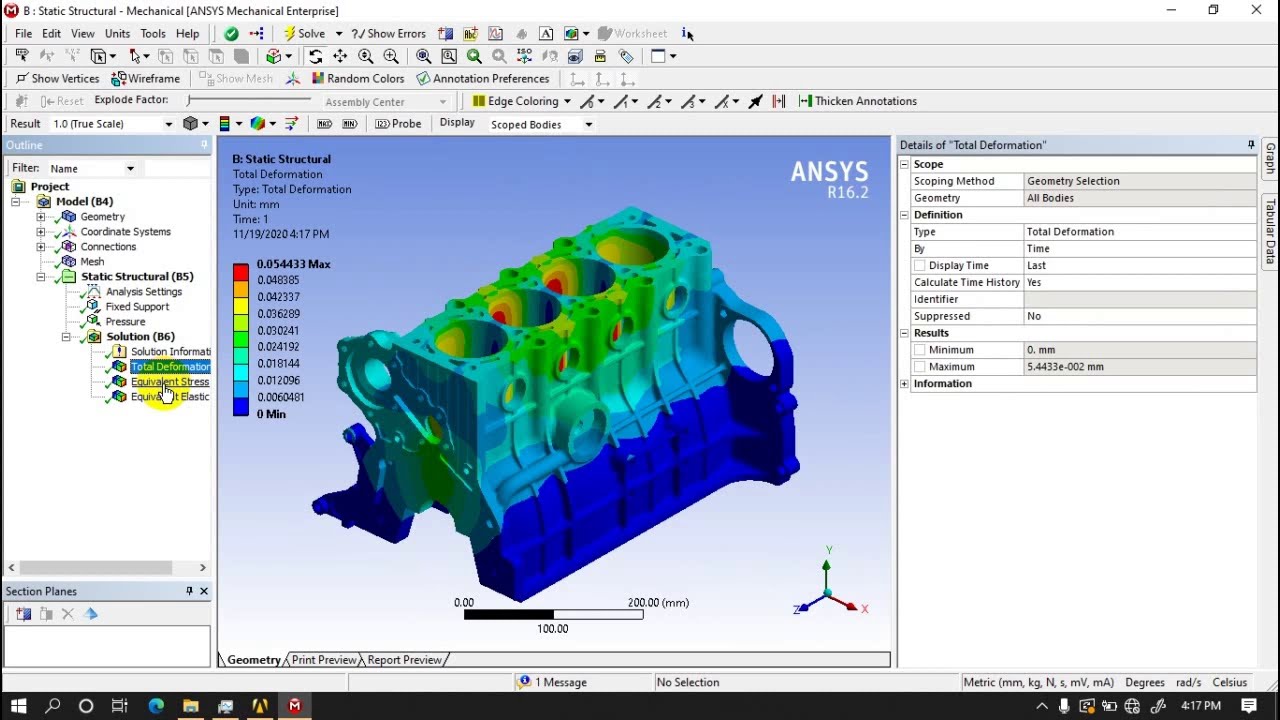Expand the Coordinate Systems node
The width and height of the screenshot is (1280, 720).
point(41,231)
